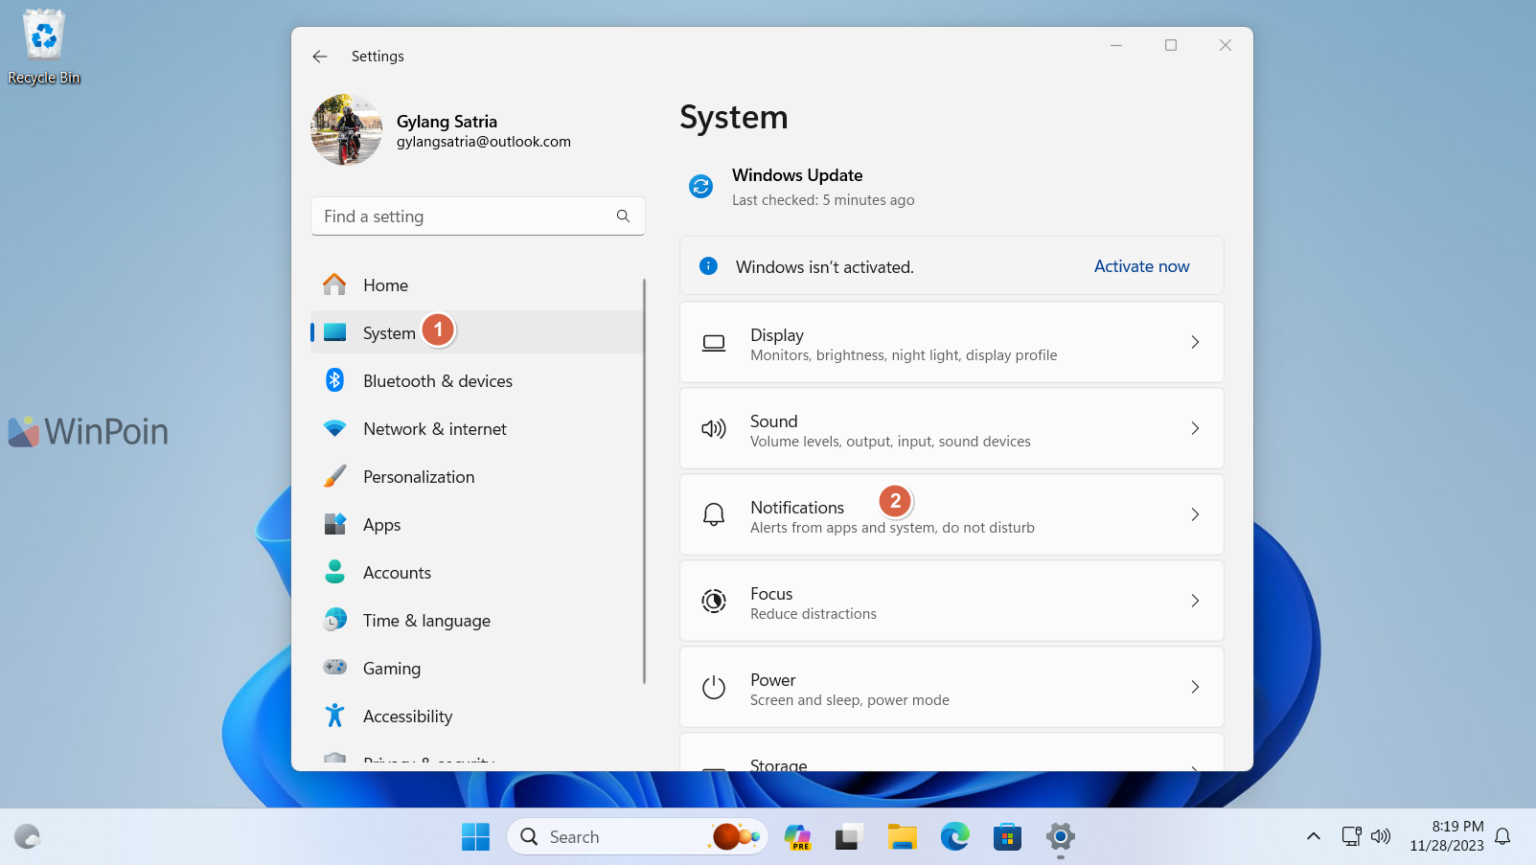Select Accounts in the sidebar
The image size is (1536, 865).
click(397, 572)
